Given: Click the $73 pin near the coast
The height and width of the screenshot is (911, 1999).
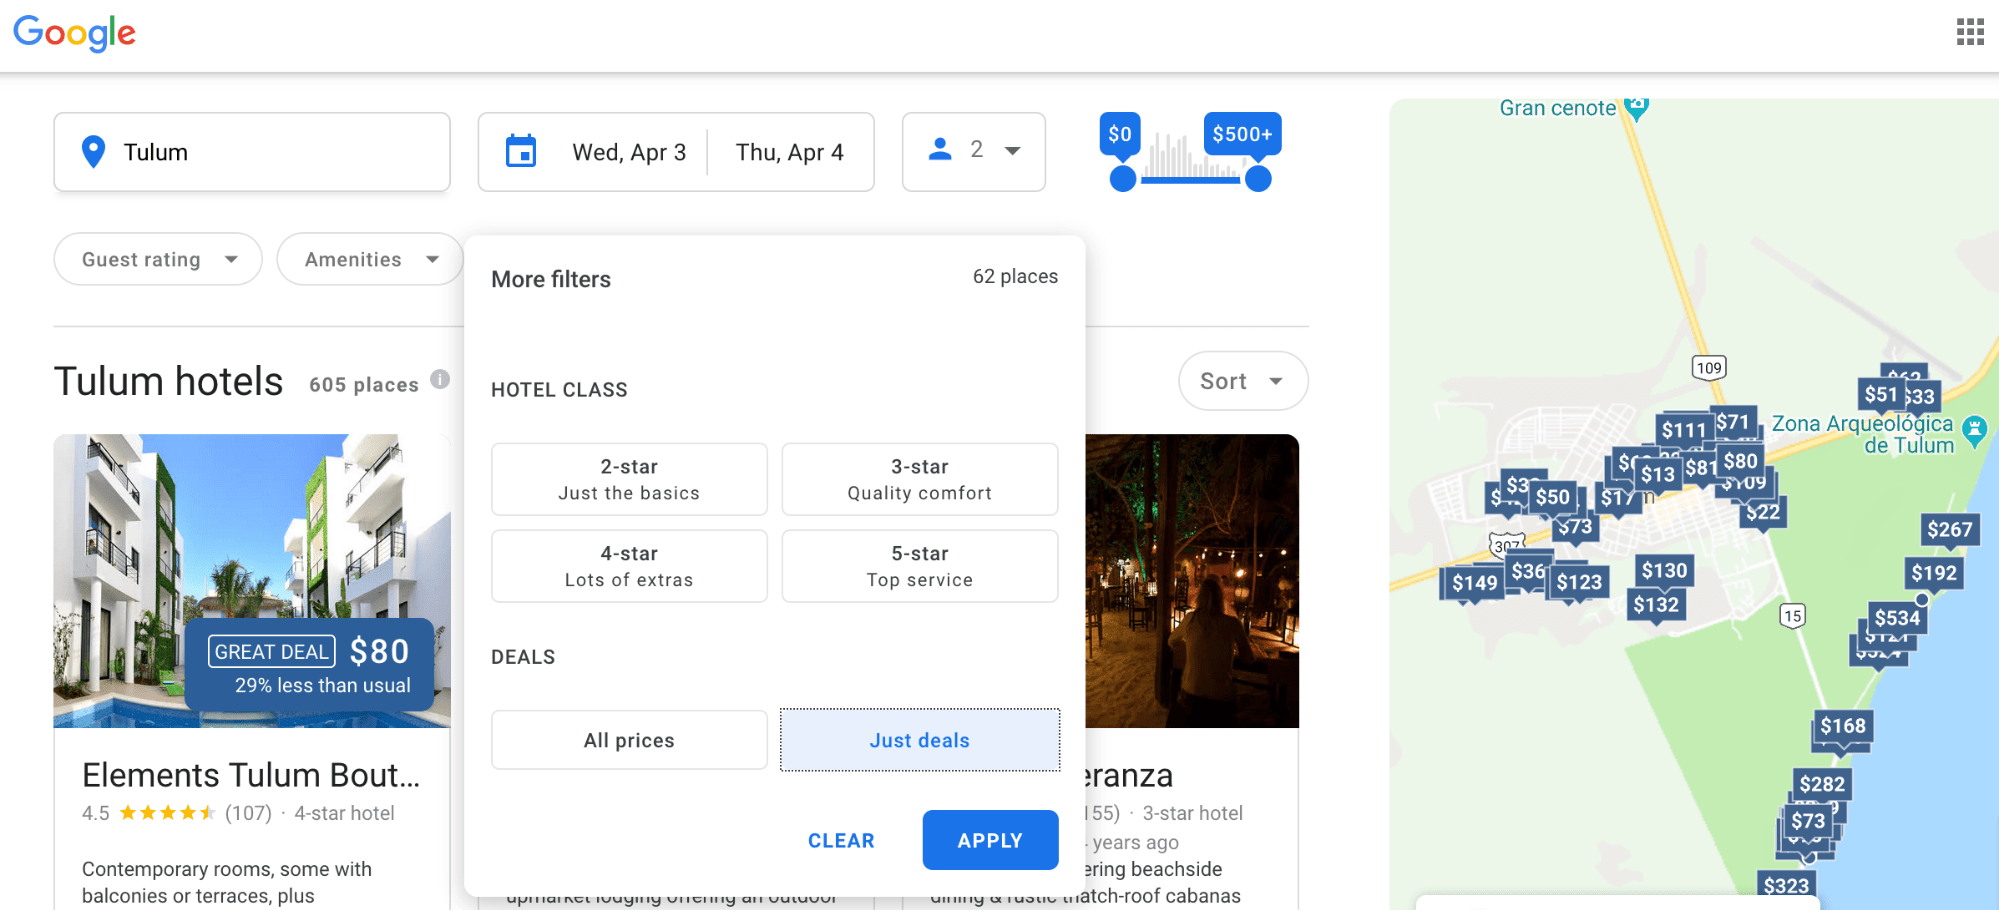Looking at the screenshot, I should tap(1807, 822).
